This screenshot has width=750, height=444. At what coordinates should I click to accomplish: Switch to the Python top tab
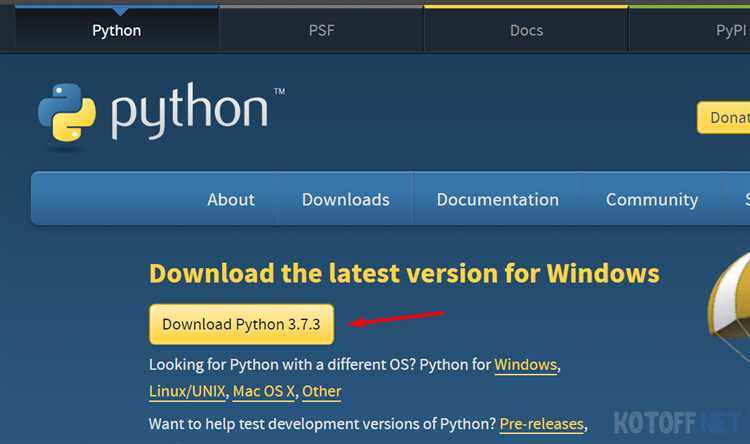click(117, 30)
